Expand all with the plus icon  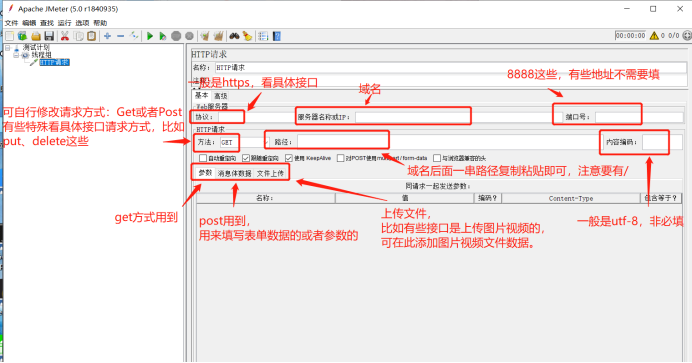pyautogui.click(x=107, y=36)
